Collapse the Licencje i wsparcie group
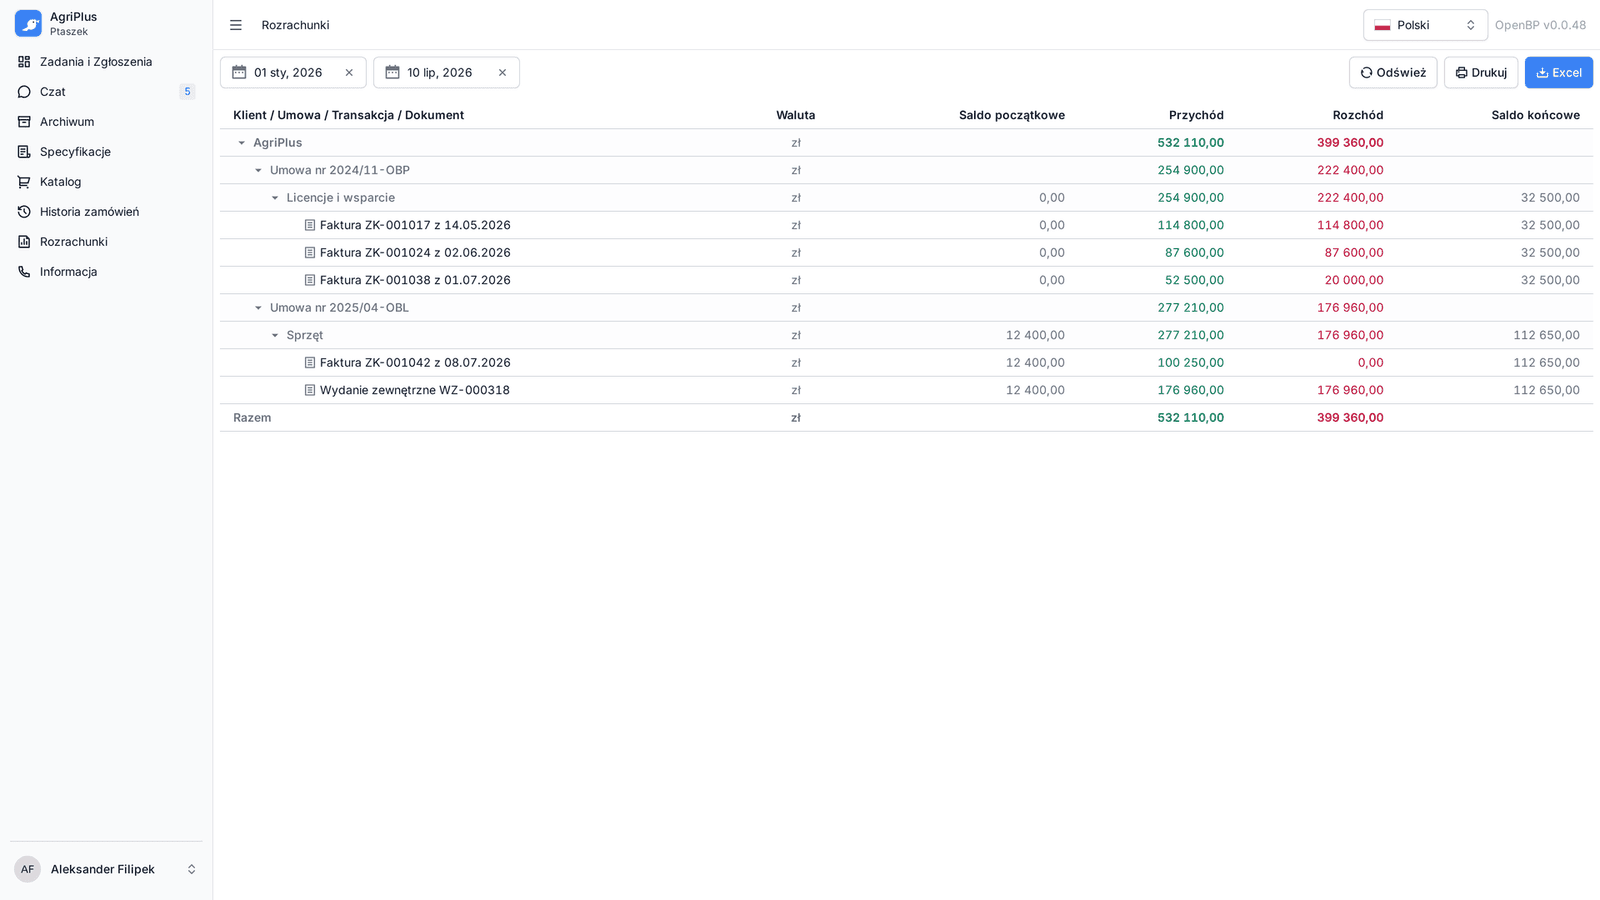Screen dimensions: 1600x900 (275, 198)
